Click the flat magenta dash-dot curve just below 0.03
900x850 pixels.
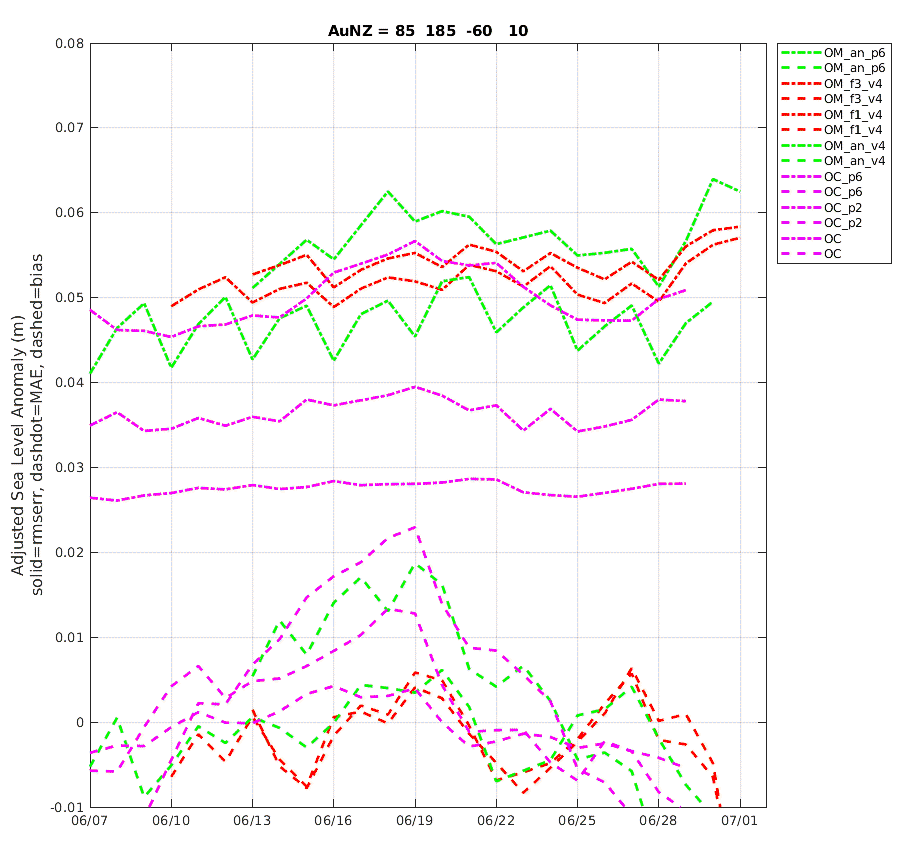(x=387, y=484)
